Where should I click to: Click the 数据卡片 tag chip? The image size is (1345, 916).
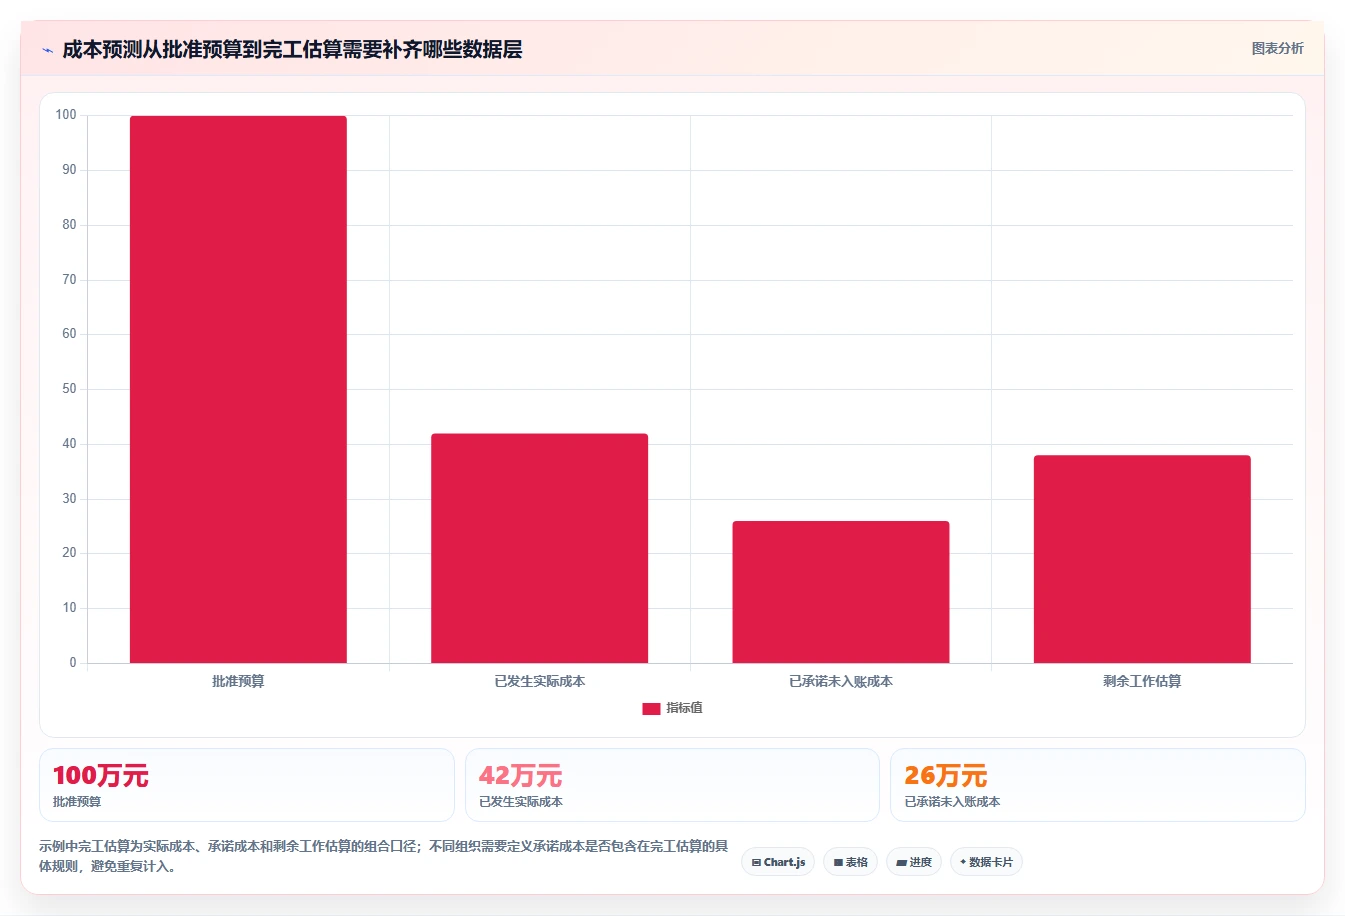(x=986, y=862)
